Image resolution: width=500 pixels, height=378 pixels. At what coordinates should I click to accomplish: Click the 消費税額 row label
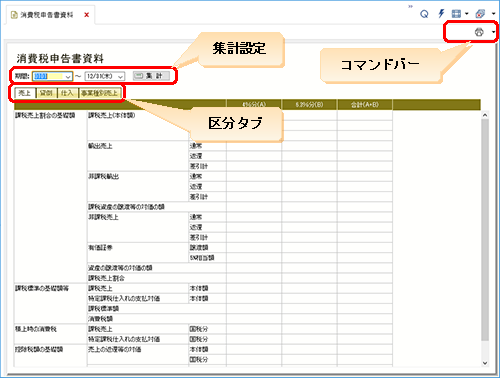[100, 319]
